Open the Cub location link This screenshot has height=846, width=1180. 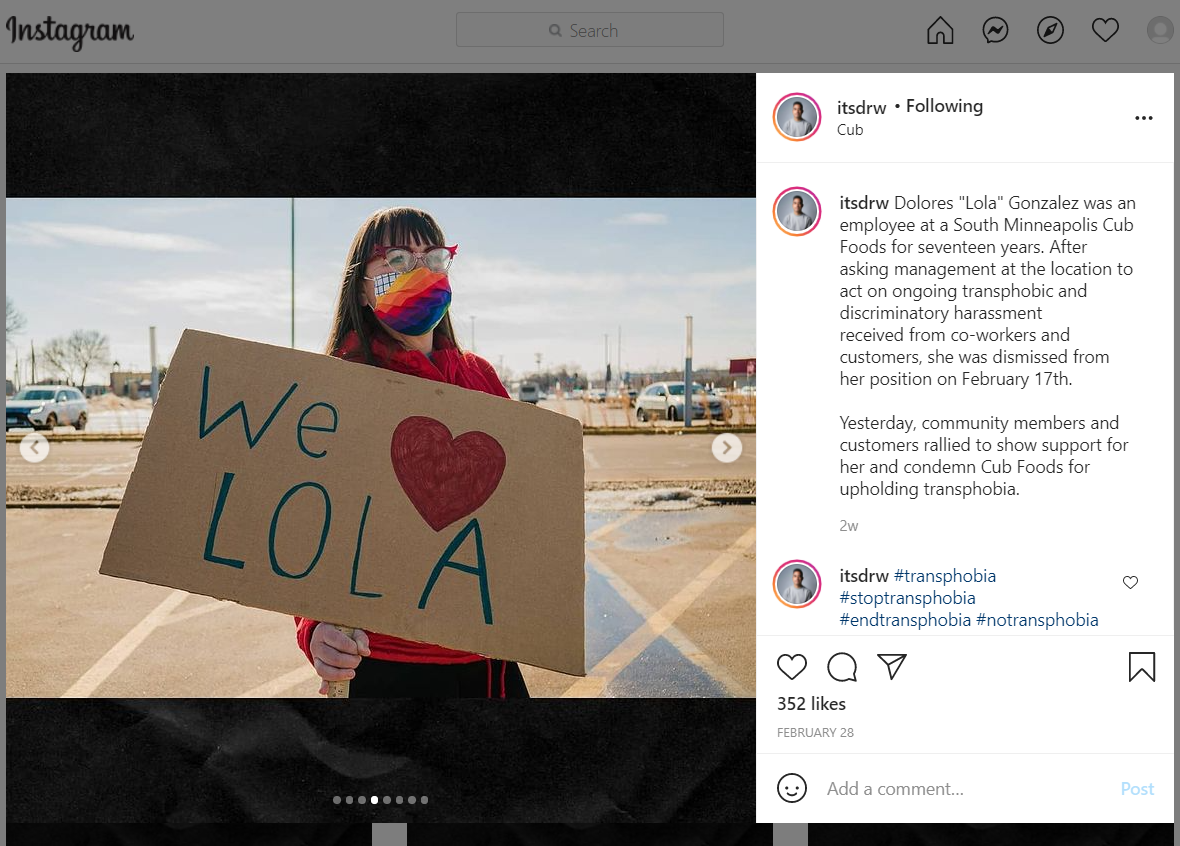click(x=850, y=130)
